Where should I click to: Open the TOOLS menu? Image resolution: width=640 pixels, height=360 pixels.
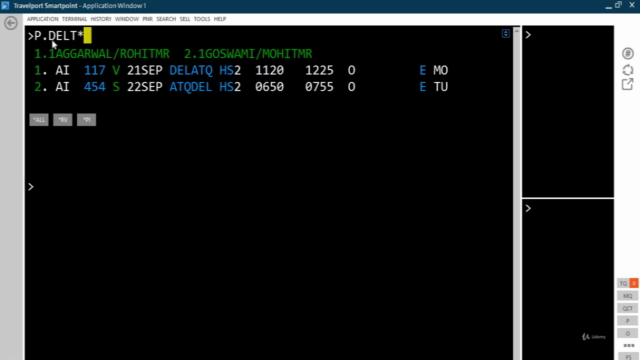point(202,19)
